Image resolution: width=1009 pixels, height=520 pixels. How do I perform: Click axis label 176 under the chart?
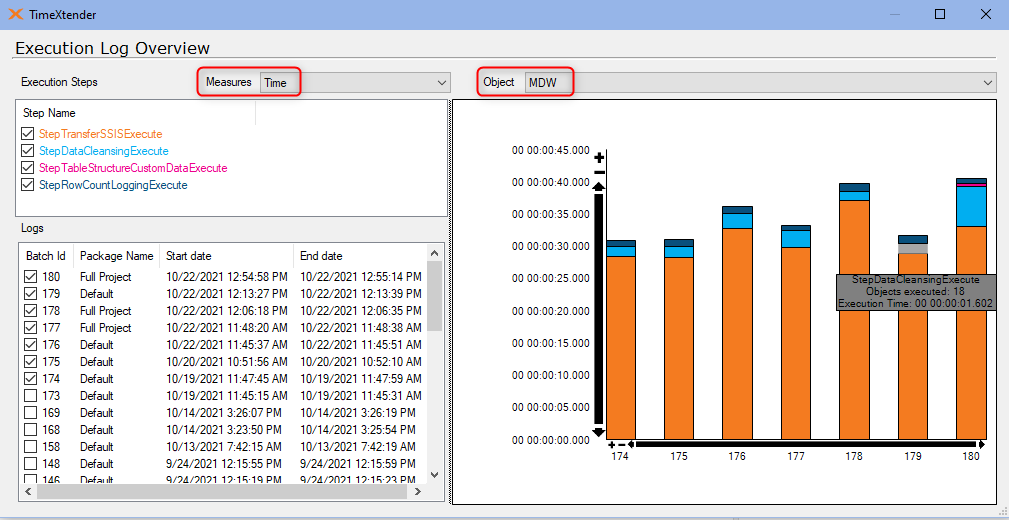pyautogui.click(x=737, y=456)
